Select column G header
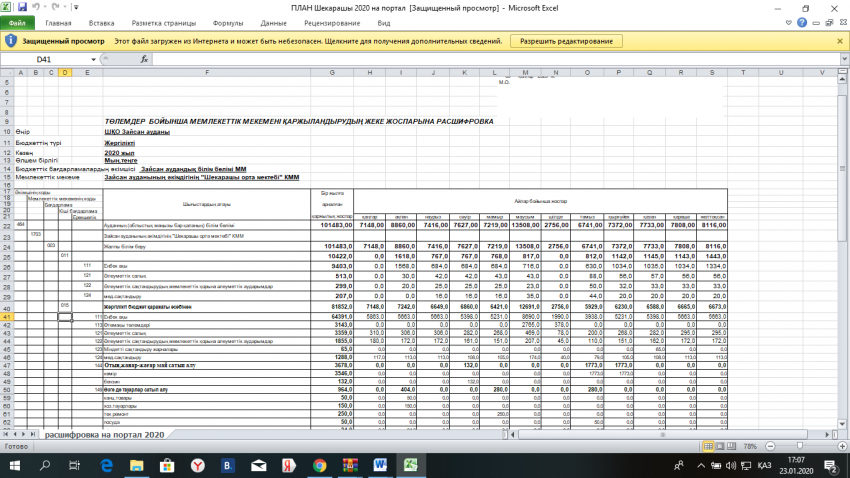 [x=332, y=72]
